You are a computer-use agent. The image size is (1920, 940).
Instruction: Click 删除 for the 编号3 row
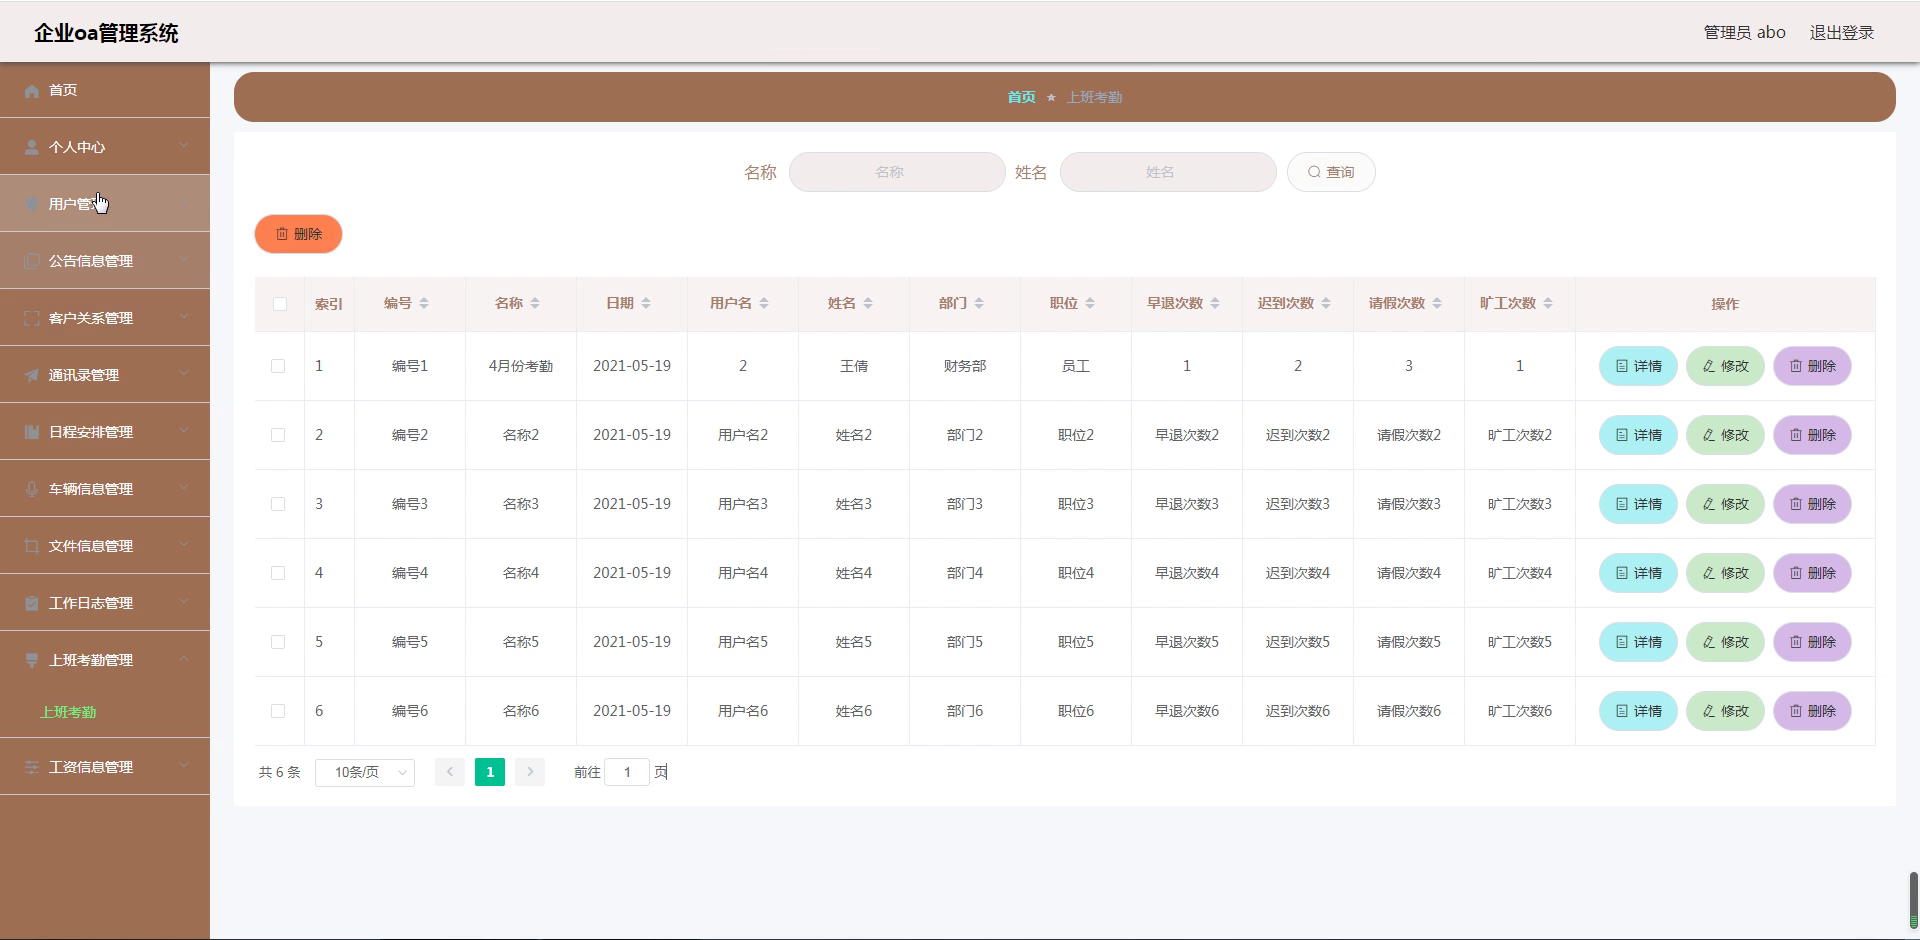pos(1812,504)
